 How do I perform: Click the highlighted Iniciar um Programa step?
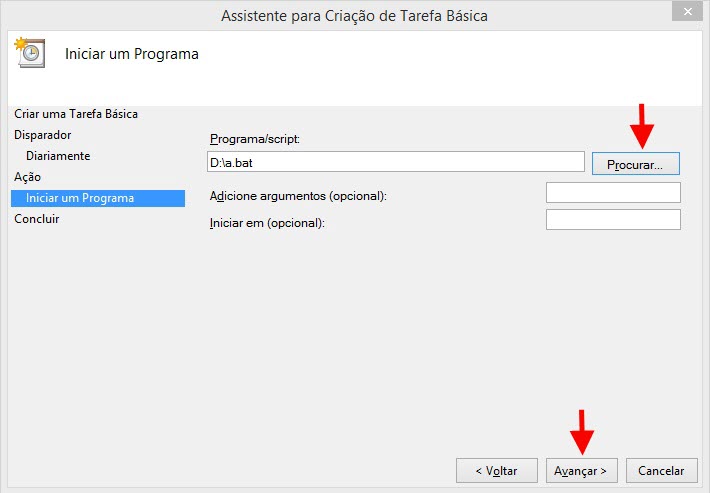(98, 198)
